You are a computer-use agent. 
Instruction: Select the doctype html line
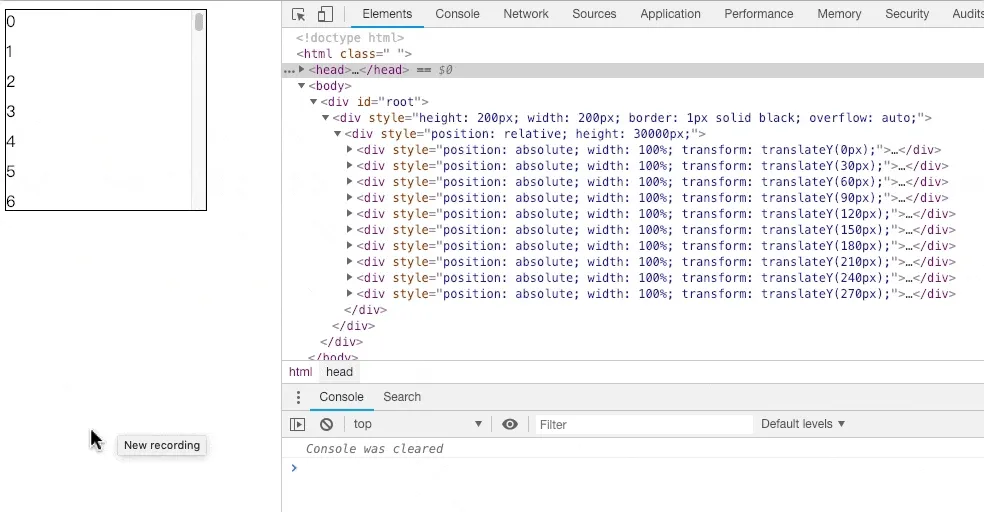point(350,38)
